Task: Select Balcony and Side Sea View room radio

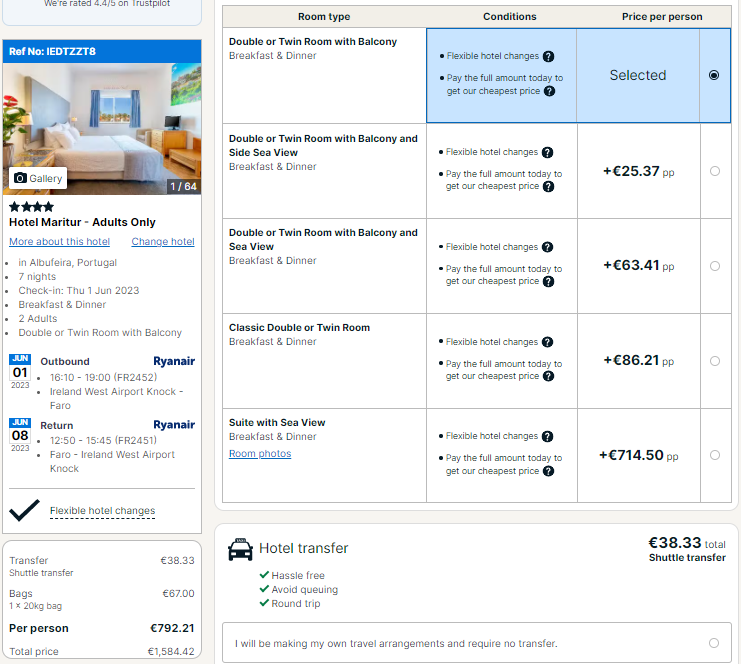Action: click(715, 171)
